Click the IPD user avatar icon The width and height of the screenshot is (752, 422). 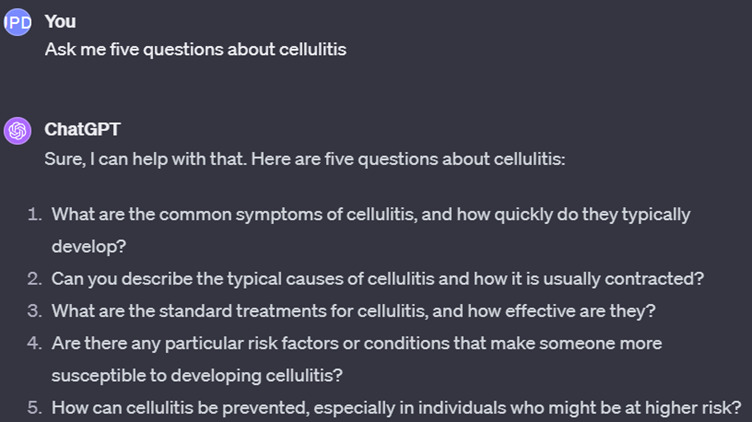(x=18, y=22)
